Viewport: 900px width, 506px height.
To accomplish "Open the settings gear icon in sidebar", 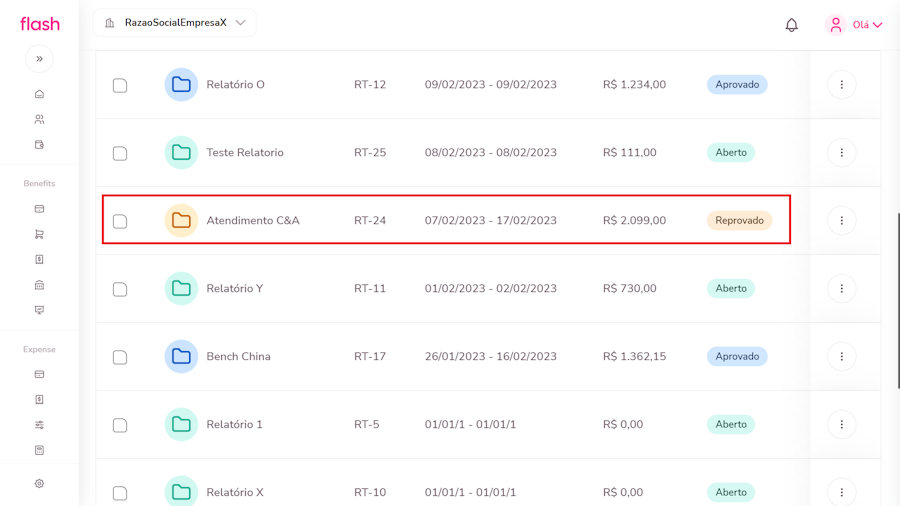I will [39, 483].
